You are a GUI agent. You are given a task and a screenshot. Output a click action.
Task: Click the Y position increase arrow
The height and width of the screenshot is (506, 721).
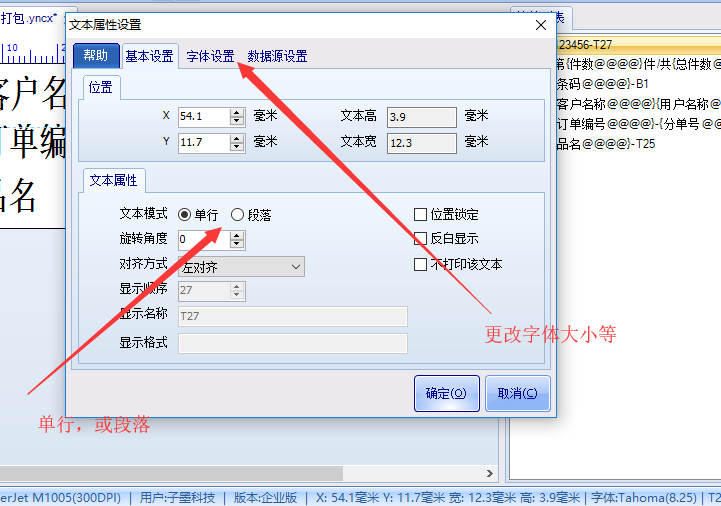tap(237, 138)
